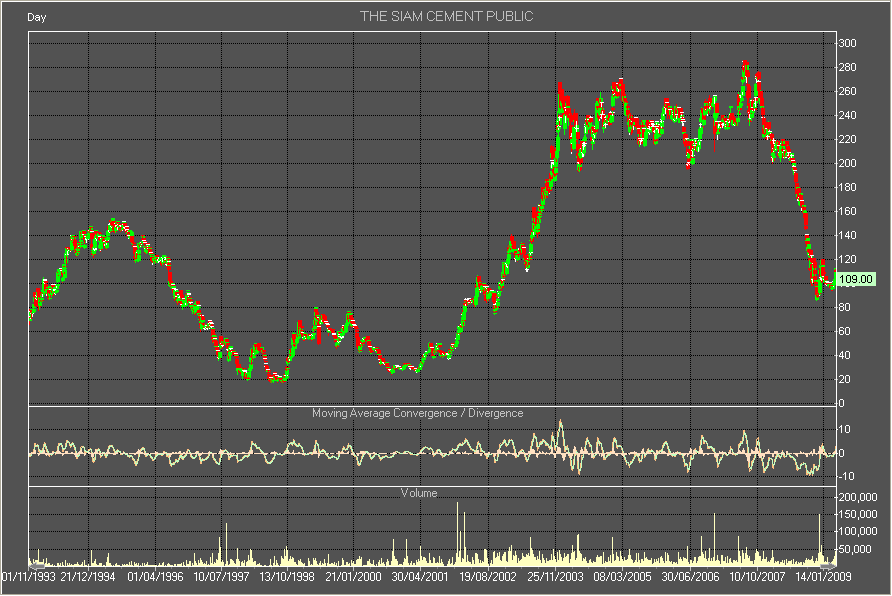Image resolution: width=892 pixels, height=596 pixels.
Task: Click the 240 price axis value
Action: pyautogui.click(x=848, y=115)
